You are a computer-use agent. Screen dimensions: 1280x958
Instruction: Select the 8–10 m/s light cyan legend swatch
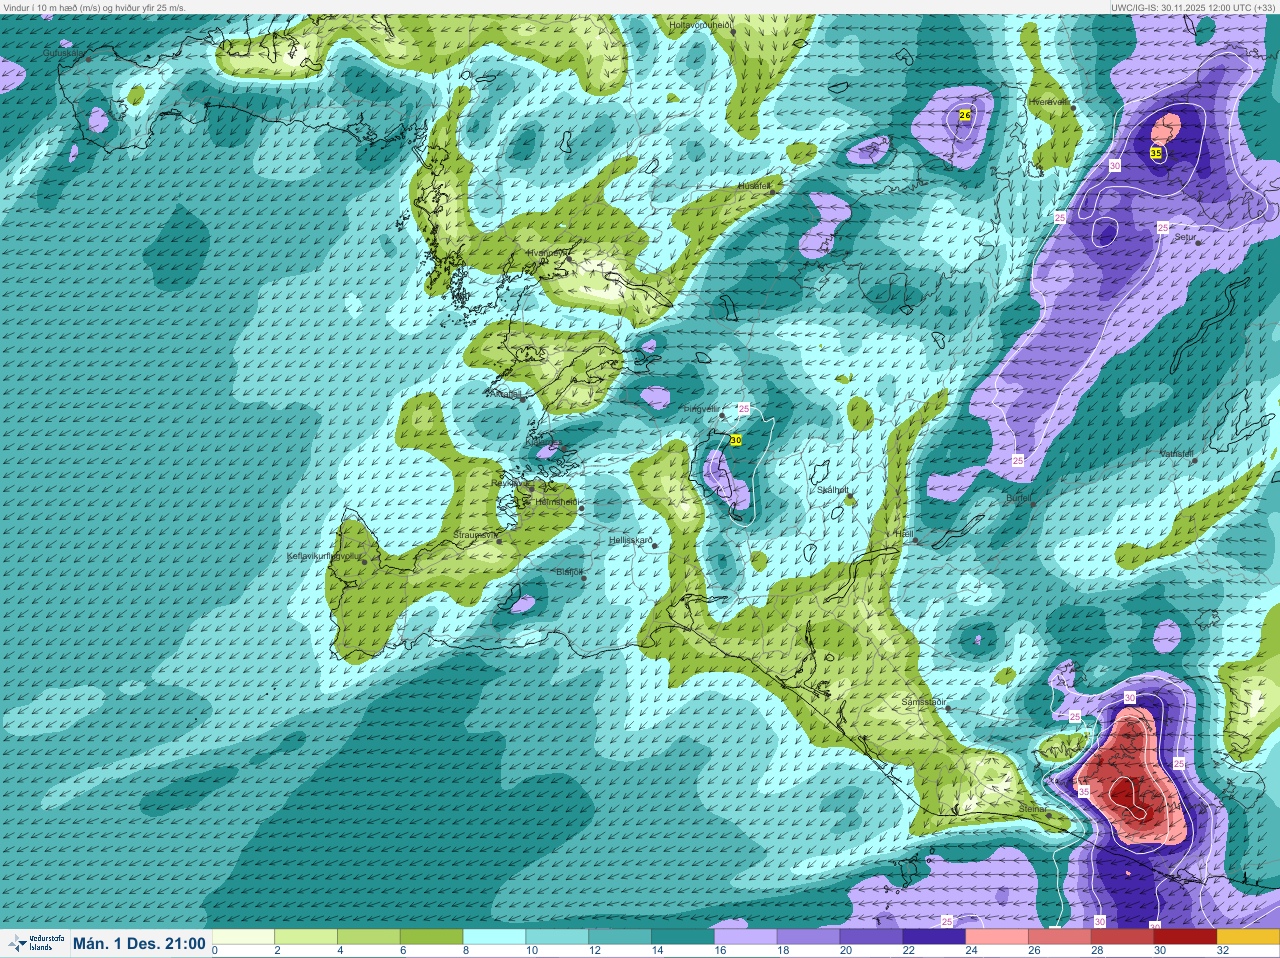[x=495, y=937]
